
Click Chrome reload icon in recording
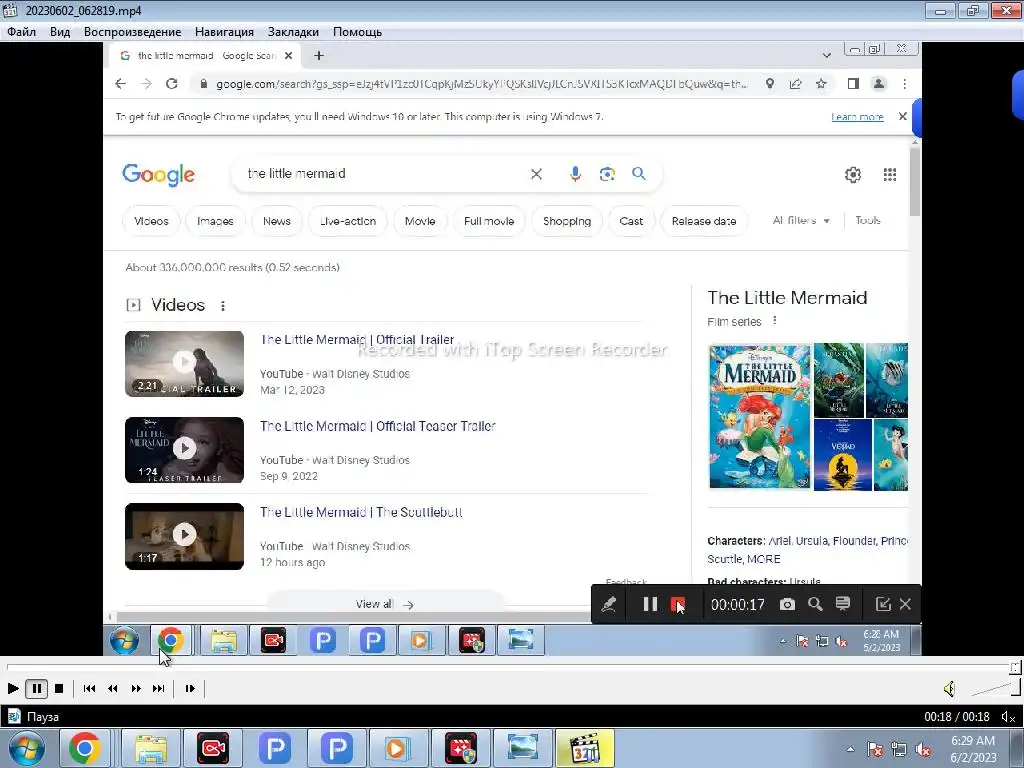coord(172,84)
